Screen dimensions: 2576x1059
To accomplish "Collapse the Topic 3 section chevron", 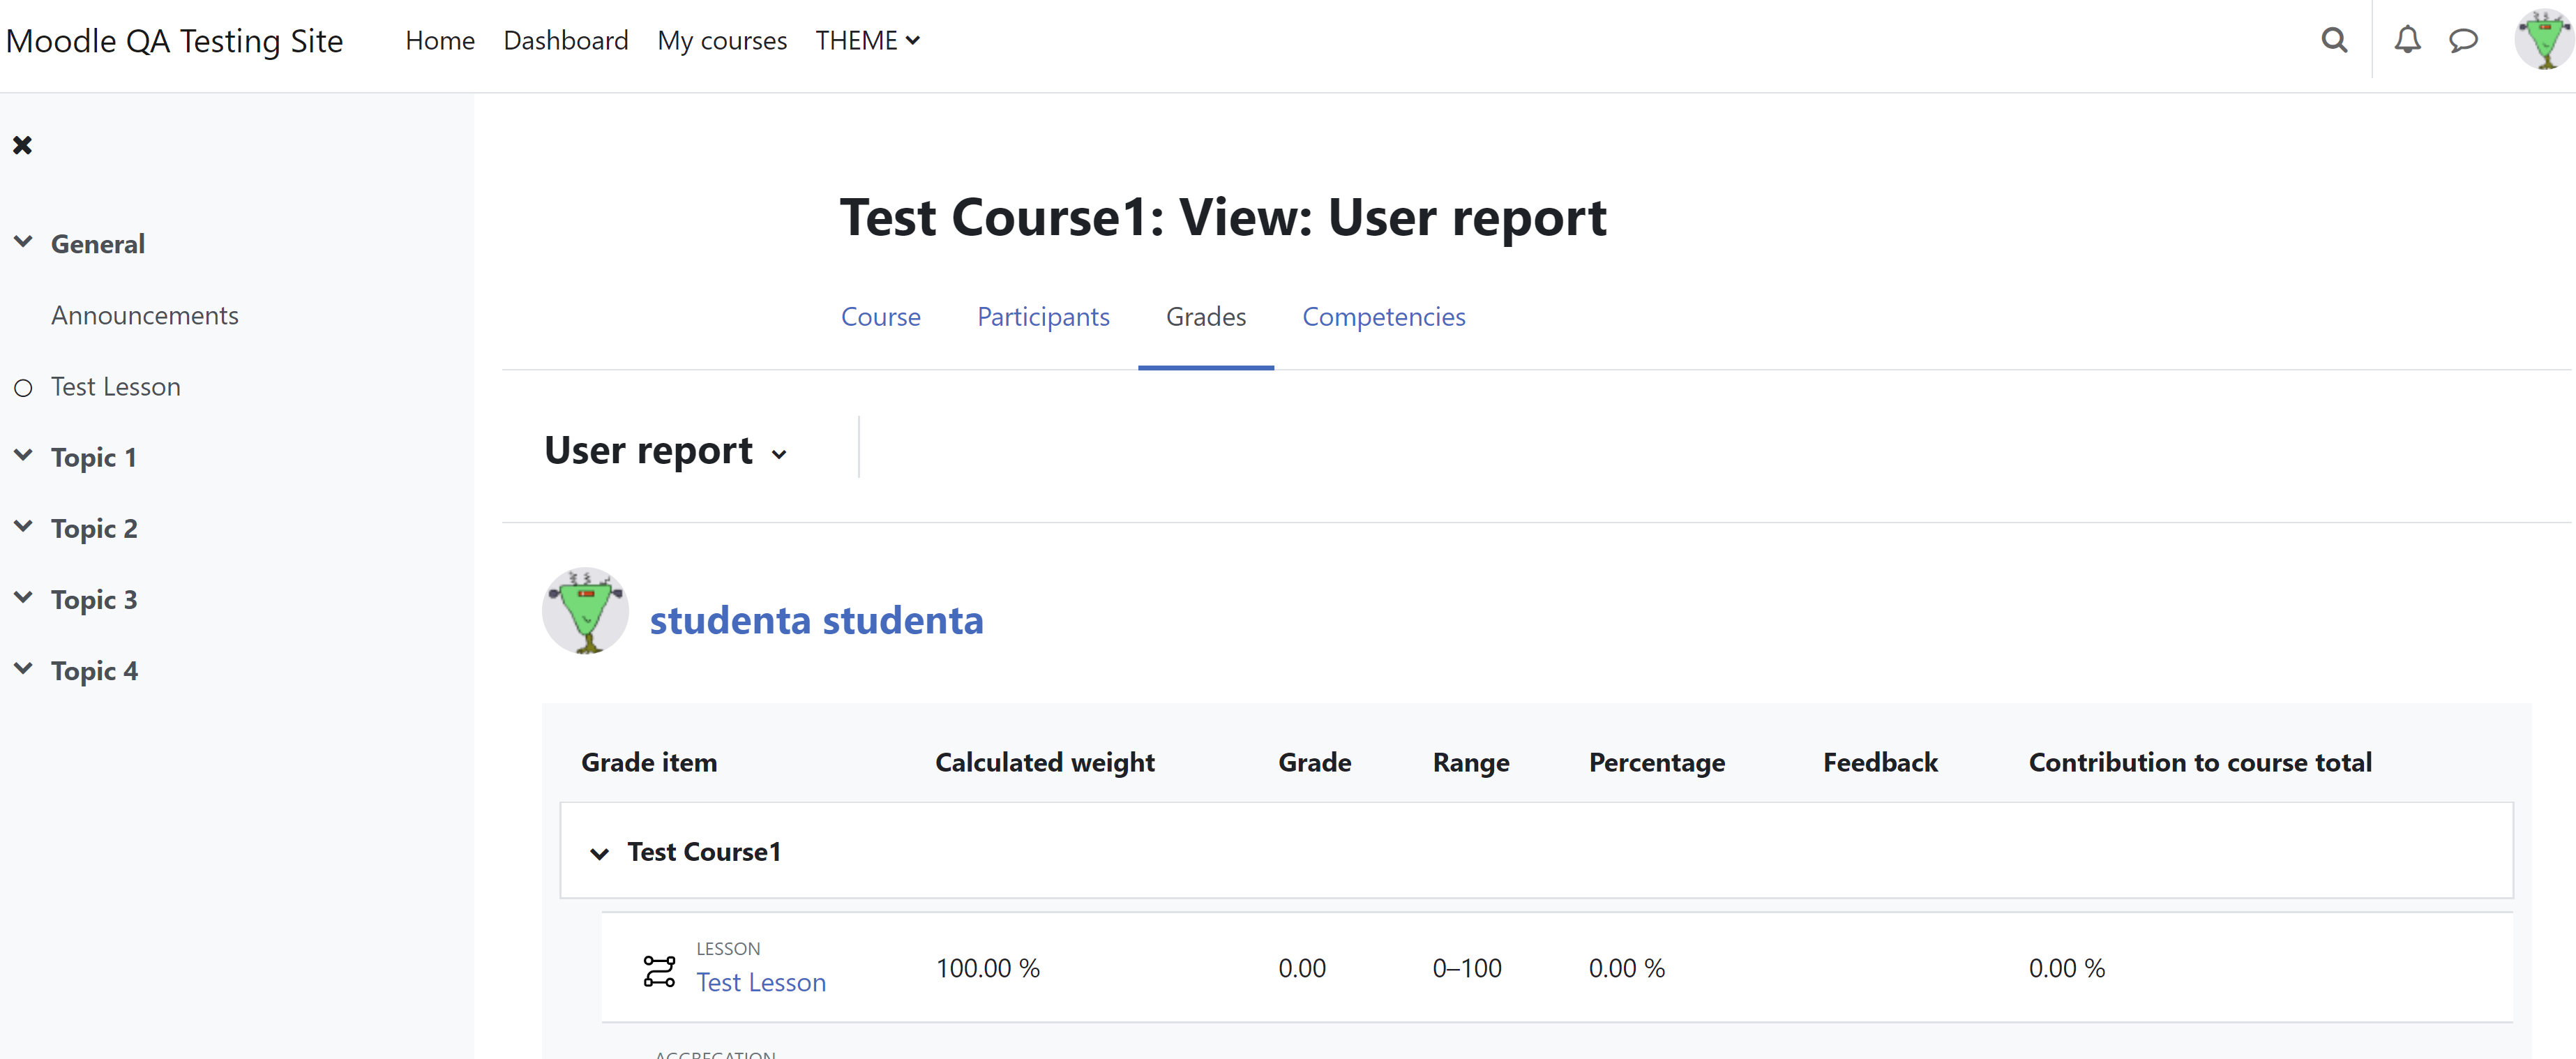I will coord(23,597).
